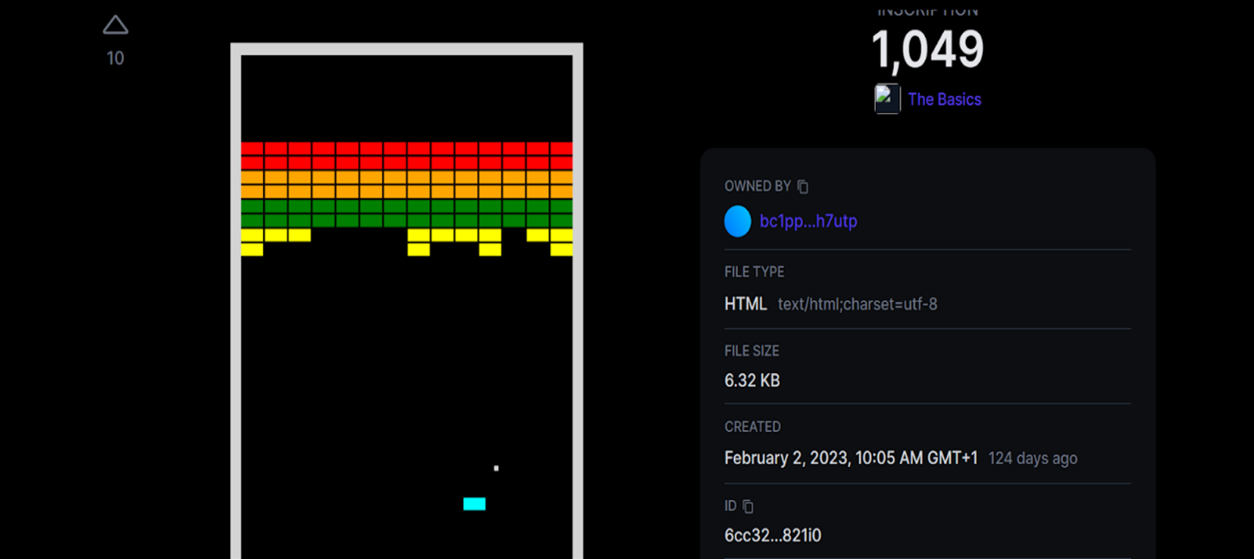Copy the owner address with copy icon
1254x559 pixels.
pyautogui.click(x=802, y=186)
